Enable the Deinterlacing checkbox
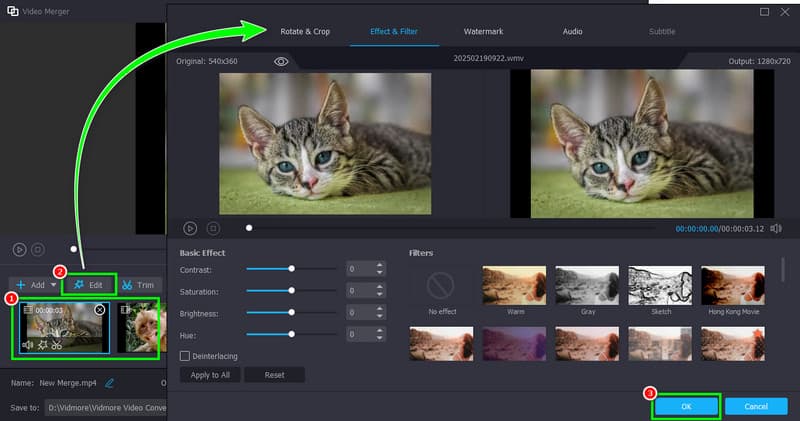Screen dimensions: 800x421 [x=185, y=356]
